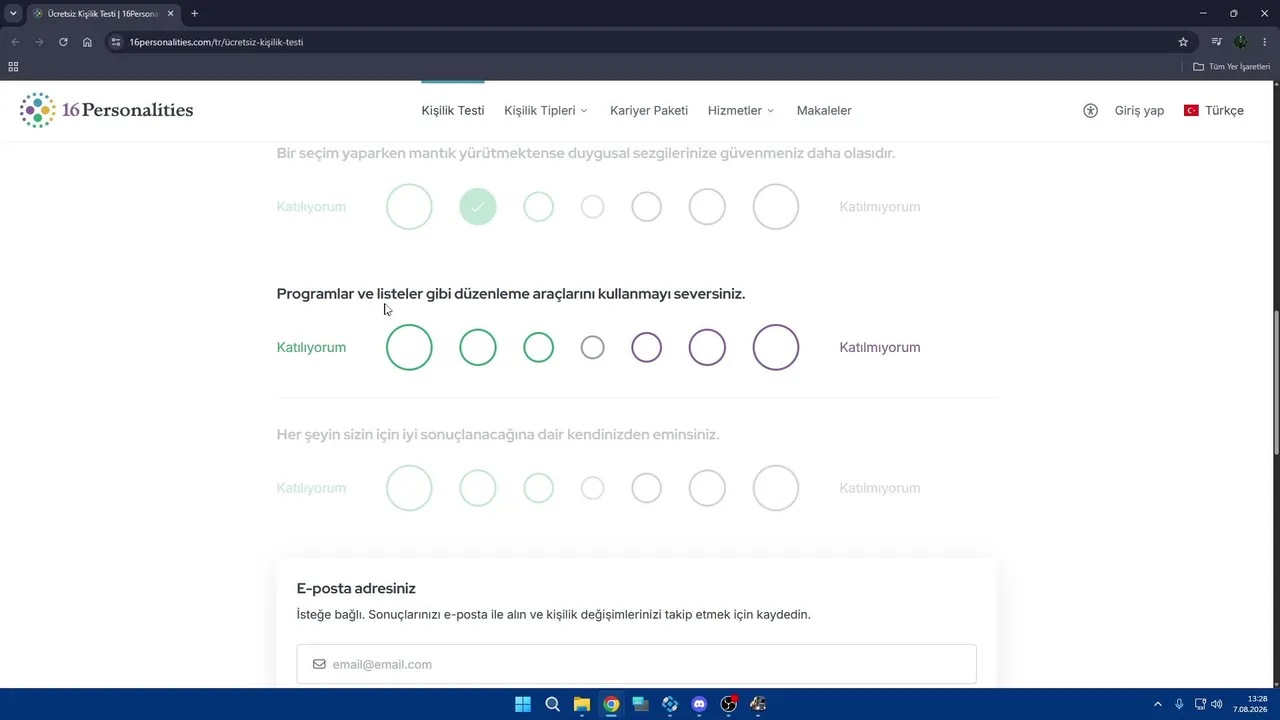Image resolution: width=1280 pixels, height=720 pixels.
Task: Select second disagree circle for Programlar ve listeler
Action: pos(707,347)
